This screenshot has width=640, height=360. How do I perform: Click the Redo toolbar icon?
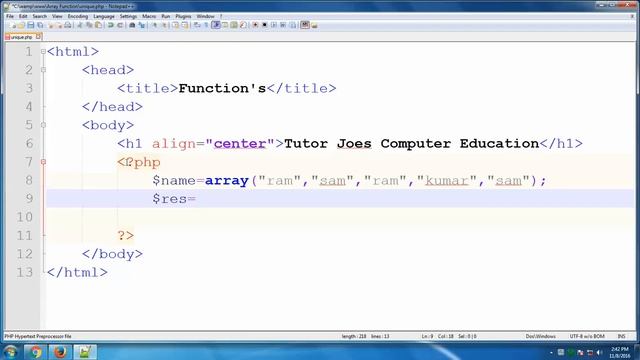120,25
